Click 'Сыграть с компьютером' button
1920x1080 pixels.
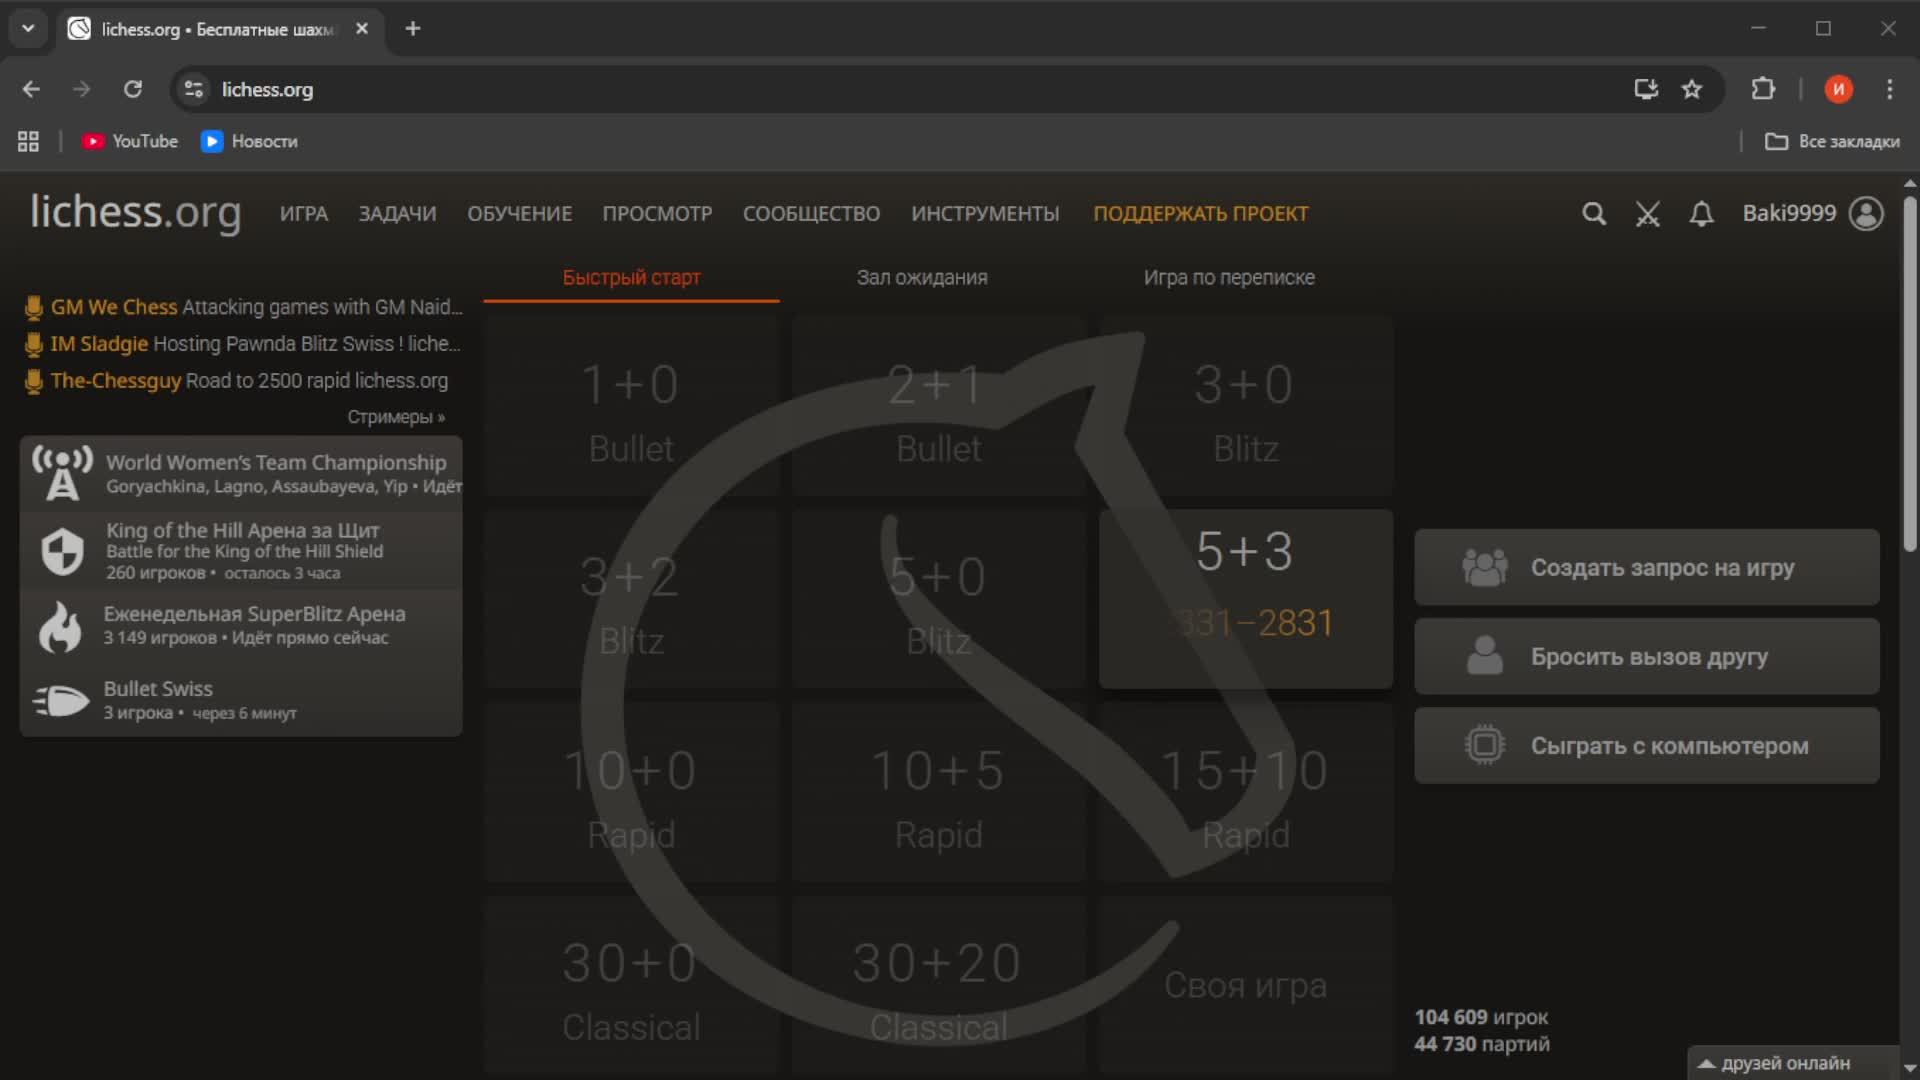(1646, 746)
